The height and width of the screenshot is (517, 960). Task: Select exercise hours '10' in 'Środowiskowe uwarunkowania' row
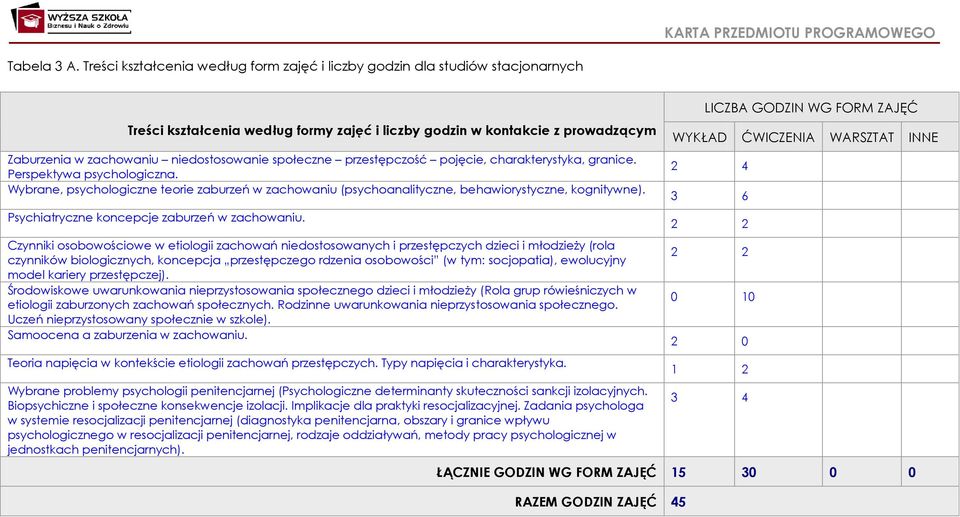tap(748, 297)
